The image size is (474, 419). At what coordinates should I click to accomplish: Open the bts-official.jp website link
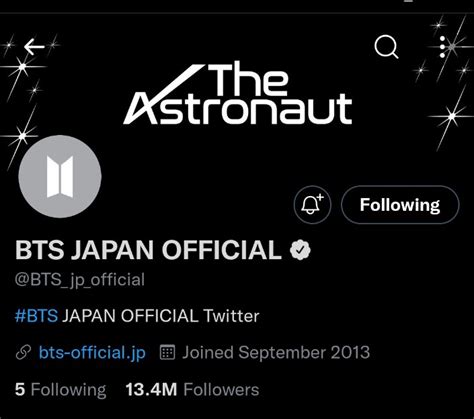(92, 353)
